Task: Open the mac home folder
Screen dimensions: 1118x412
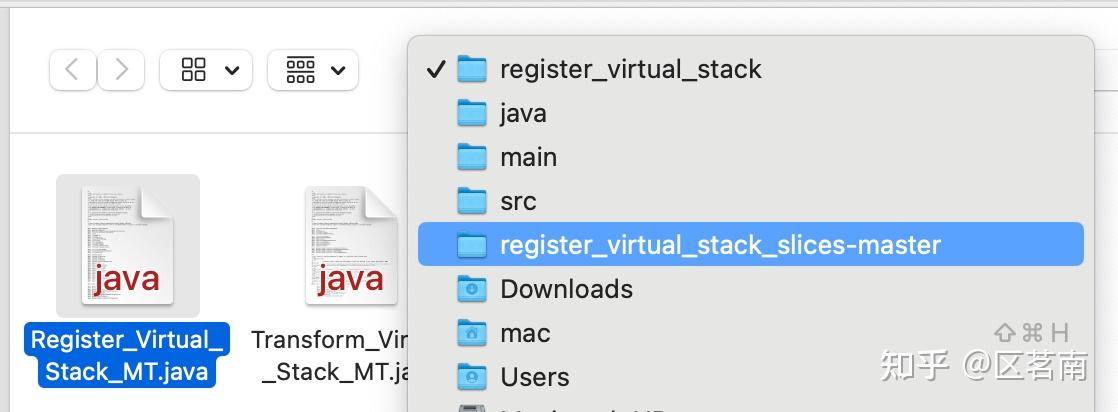Action: click(x=525, y=333)
